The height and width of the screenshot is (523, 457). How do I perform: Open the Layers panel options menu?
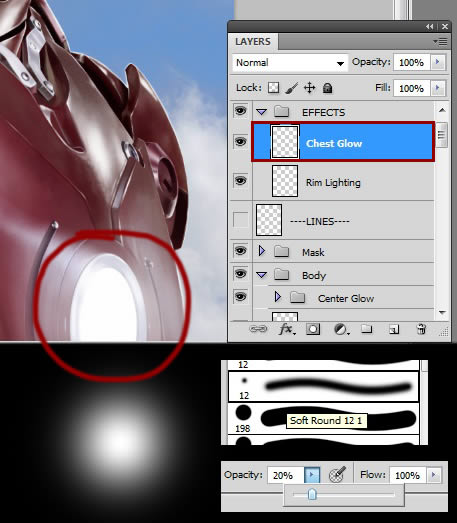coord(440,42)
